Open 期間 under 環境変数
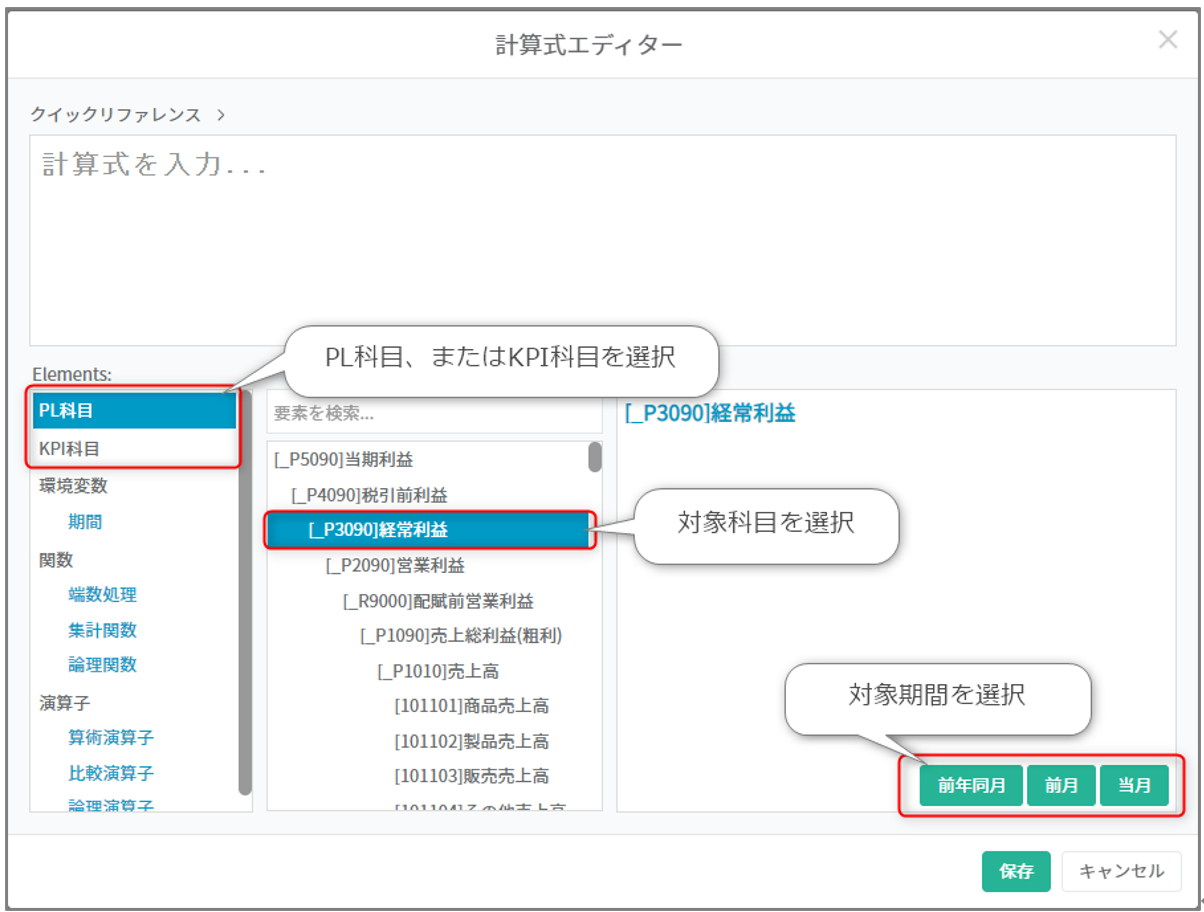The image size is (1204, 912). click(85, 522)
